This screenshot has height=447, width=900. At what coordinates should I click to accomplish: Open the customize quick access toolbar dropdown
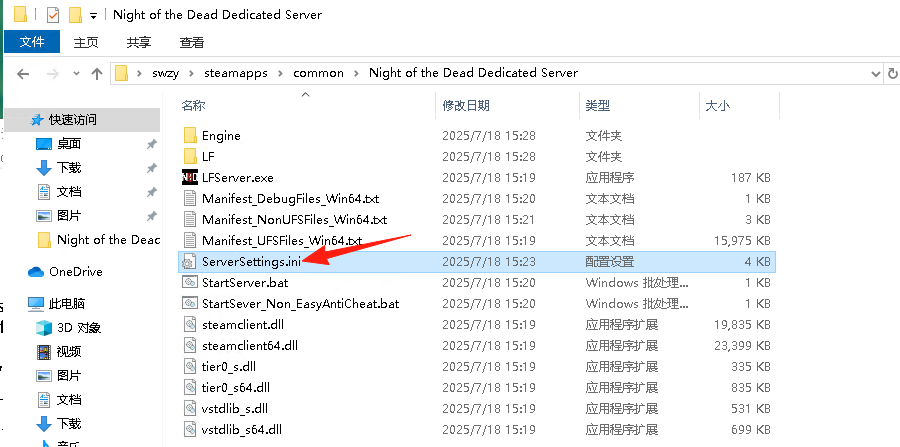click(93, 15)
